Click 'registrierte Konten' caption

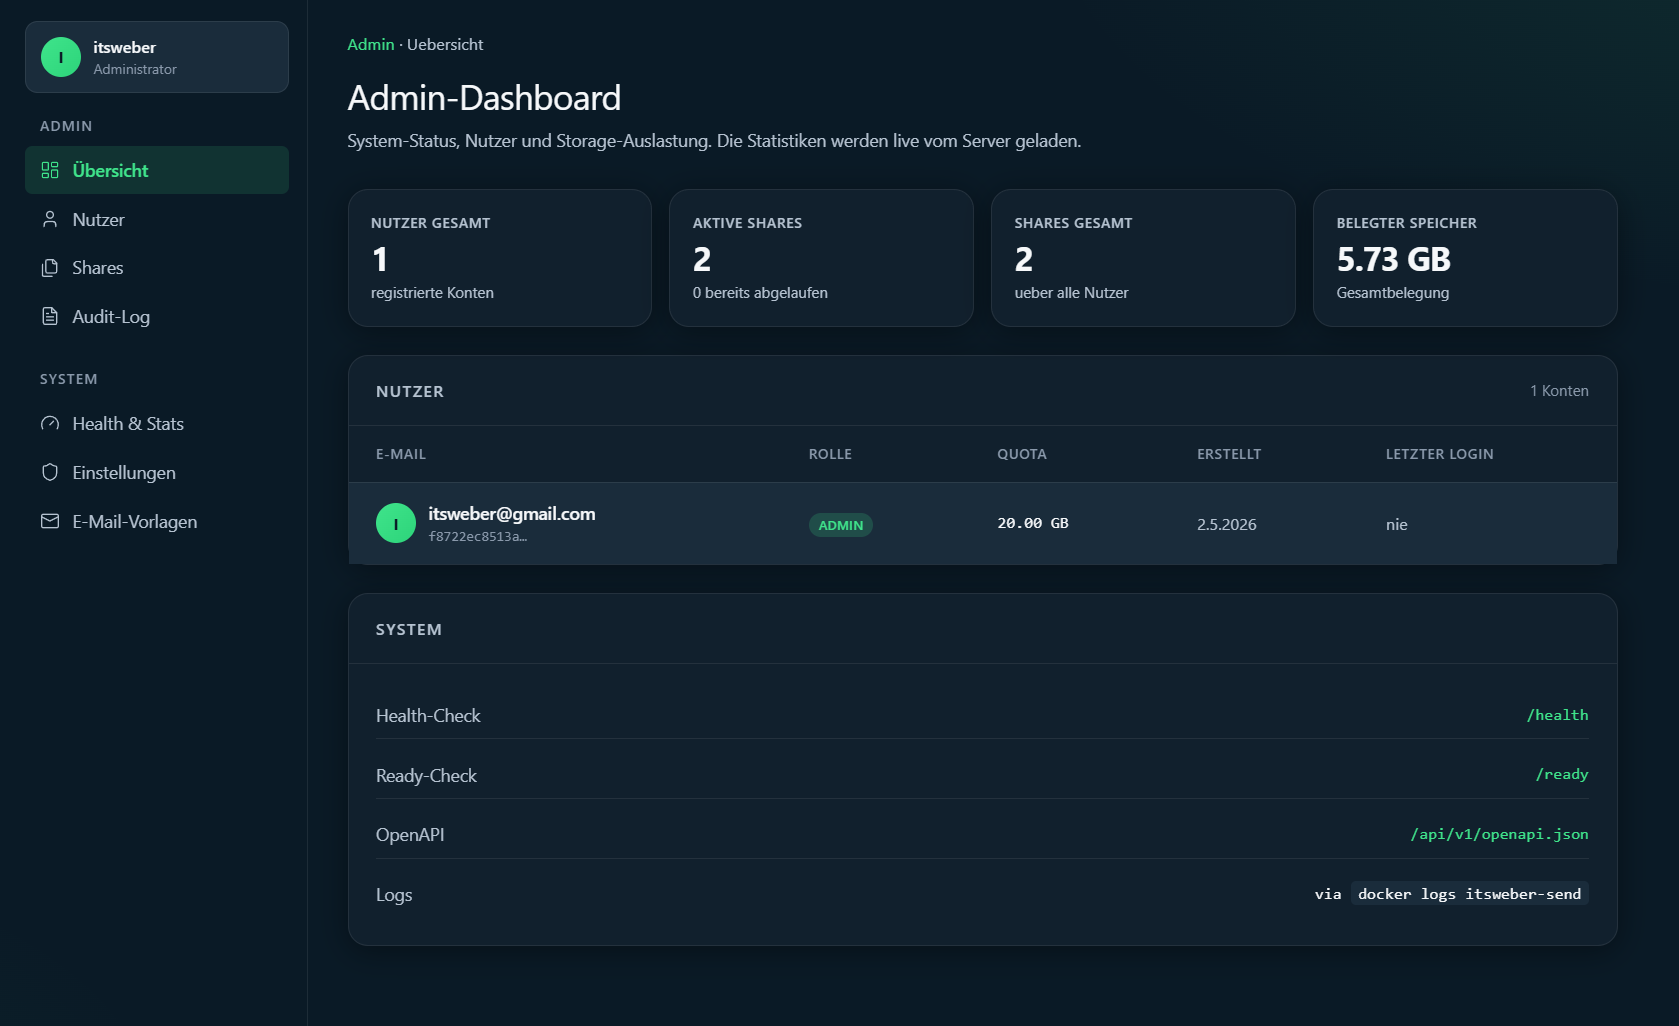coord(432,293)
